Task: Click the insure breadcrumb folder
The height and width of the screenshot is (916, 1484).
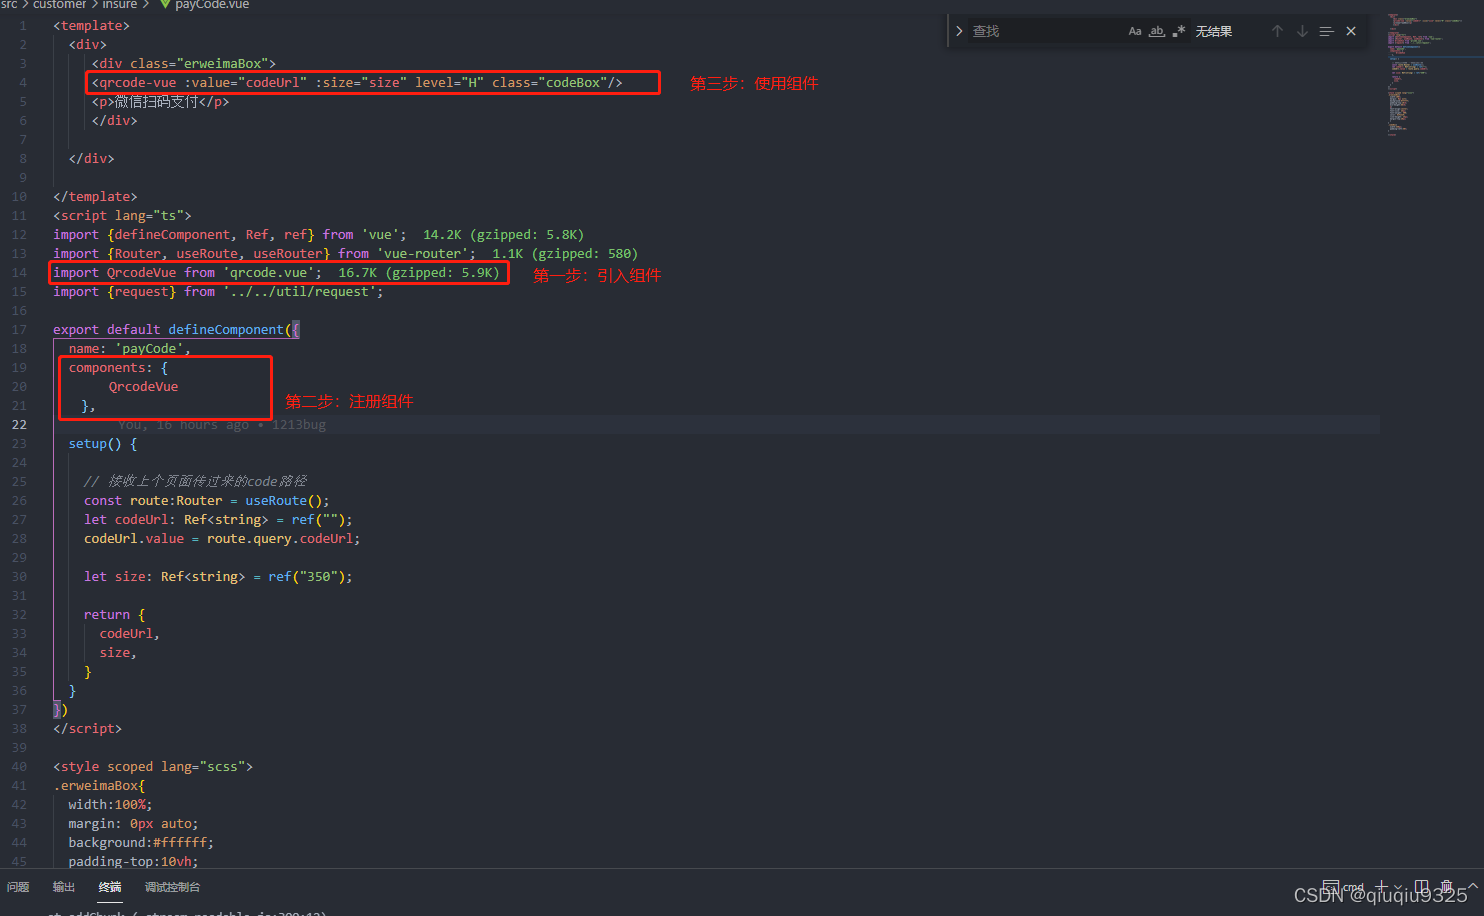Action: coord(119,5)
